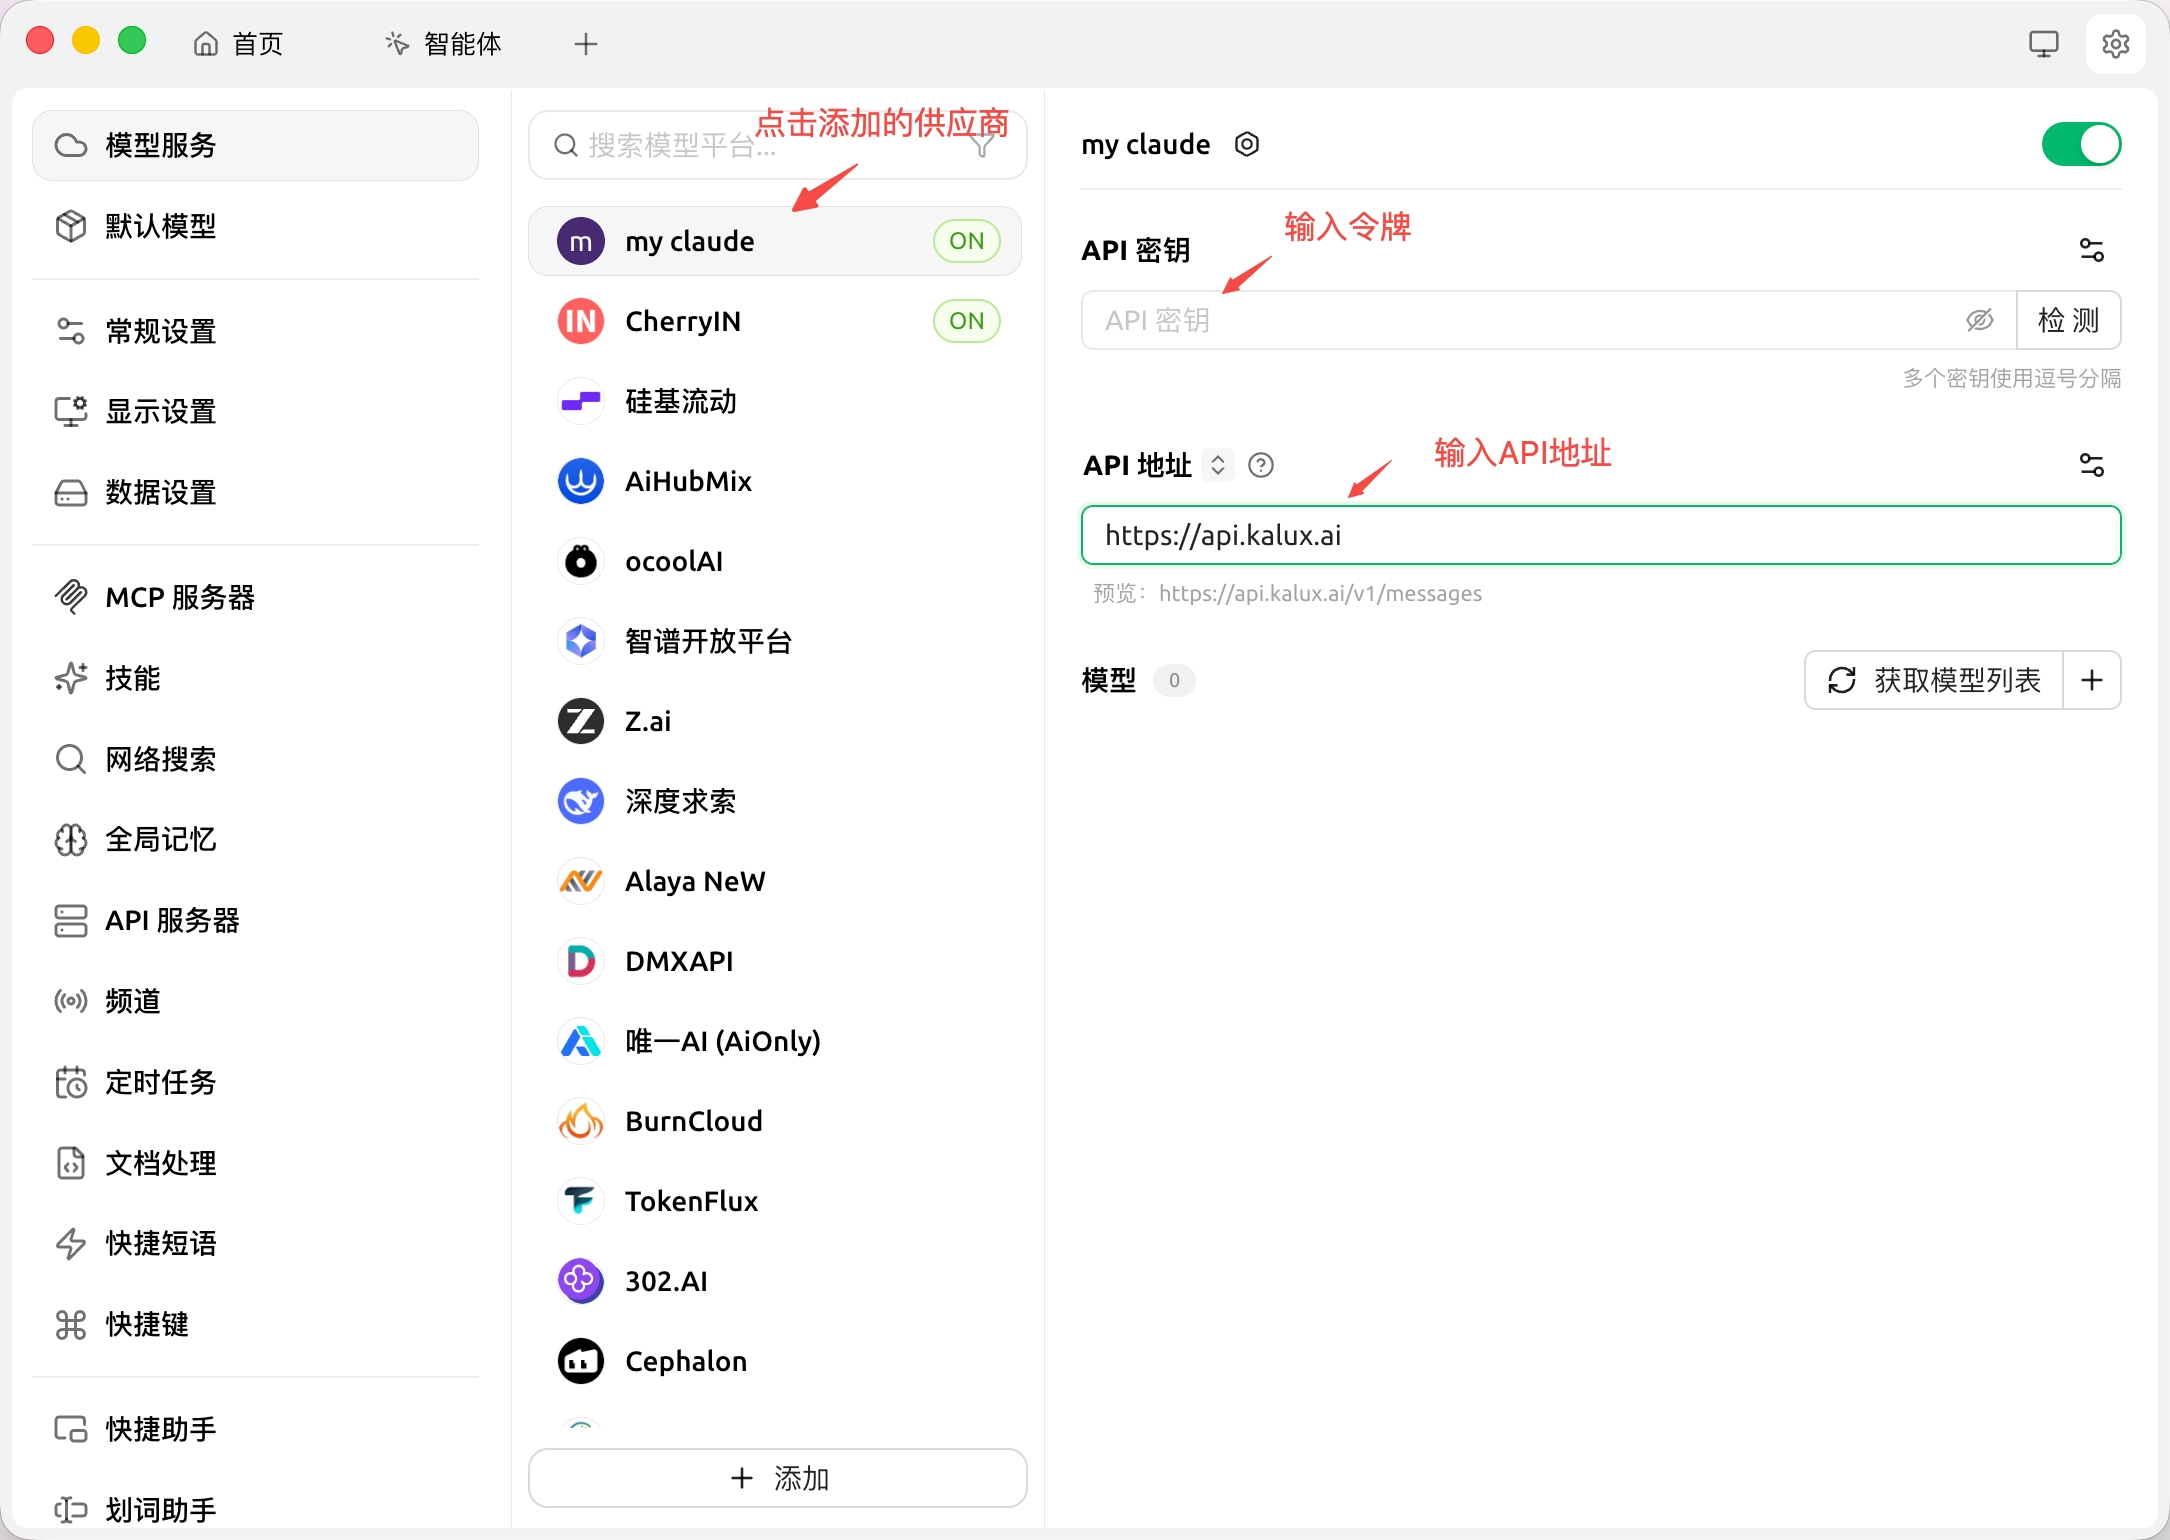Select 模型服务 in the settings sidebar
Viewport: 2170px width, 1540px height.
pyautogui.click(x=255, y=145)
